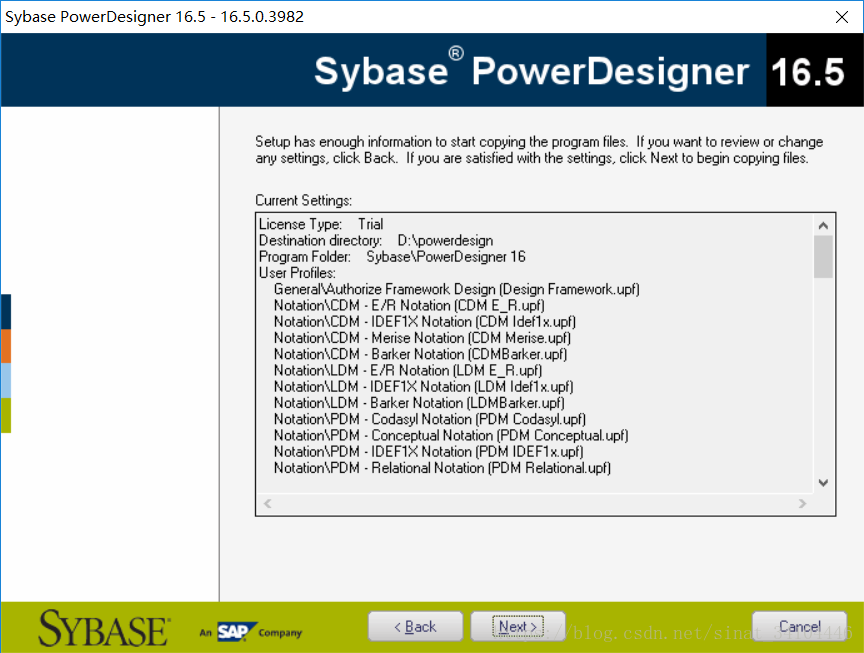Click the horizontal scroll-right arrow
The image size is (864, 653).
pos(802,504)
